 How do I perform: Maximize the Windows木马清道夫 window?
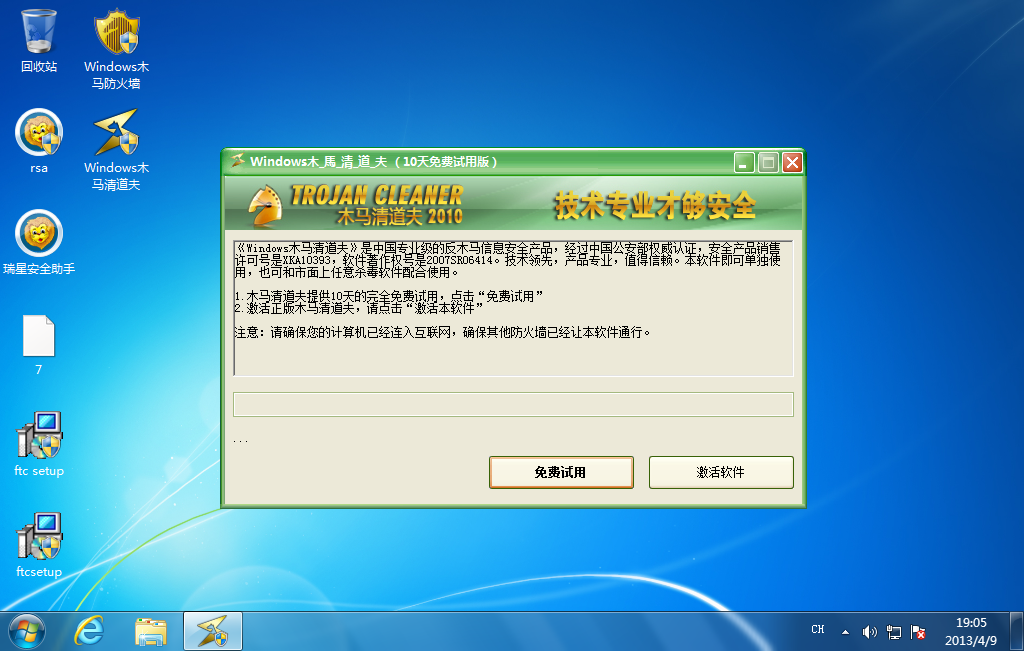click(768, 162)
